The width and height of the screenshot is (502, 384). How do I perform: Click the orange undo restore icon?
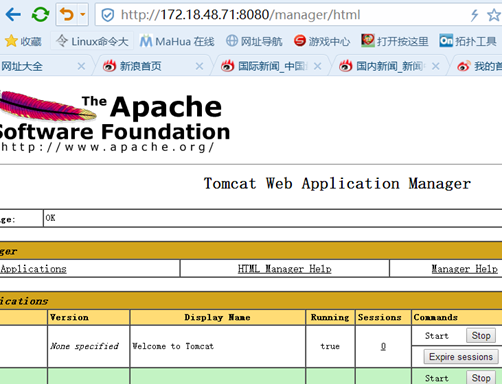[67, 15]
